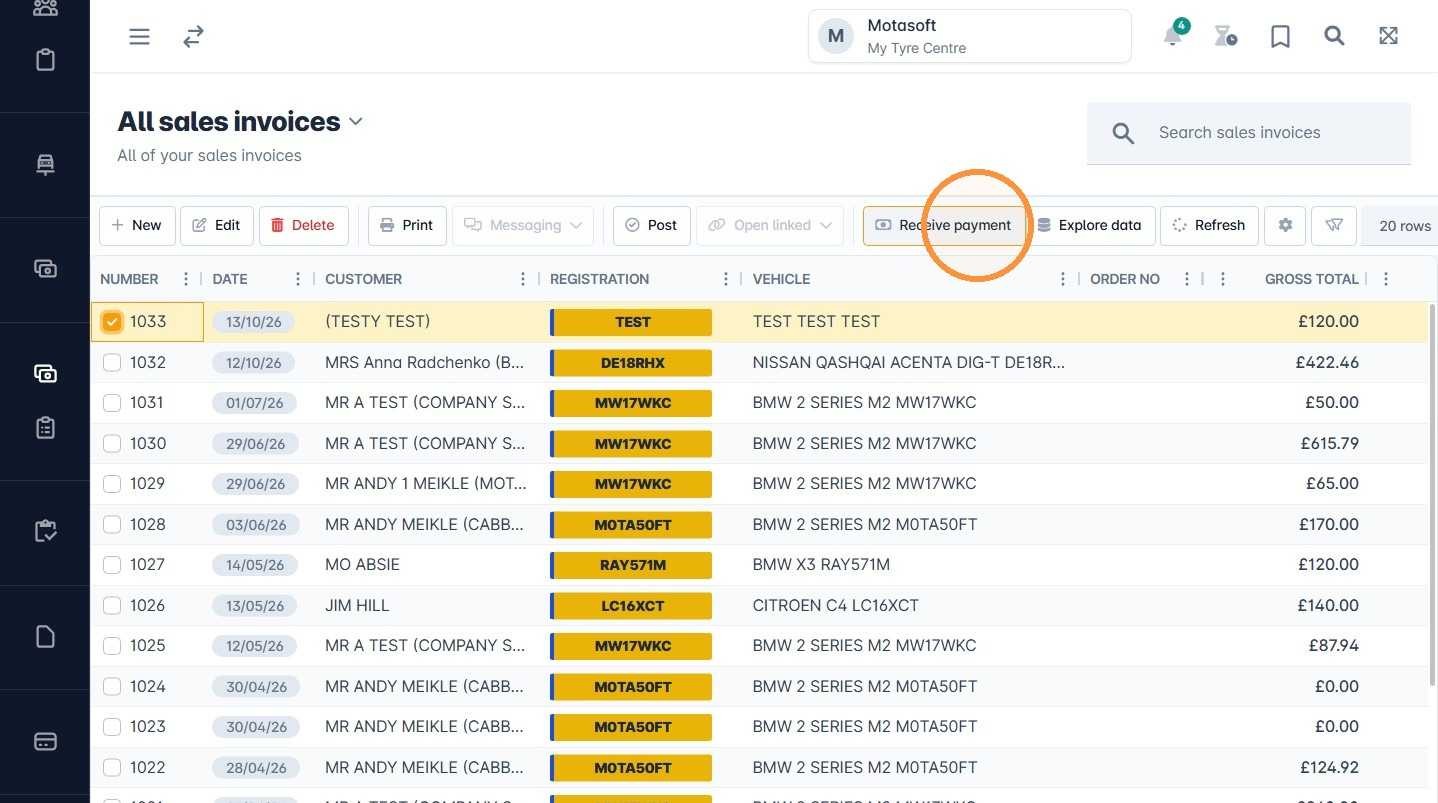Open the Motasoft company switcher
This screenshot has width=1438, height=803.
pyautogui.click(x=969, y=36)
